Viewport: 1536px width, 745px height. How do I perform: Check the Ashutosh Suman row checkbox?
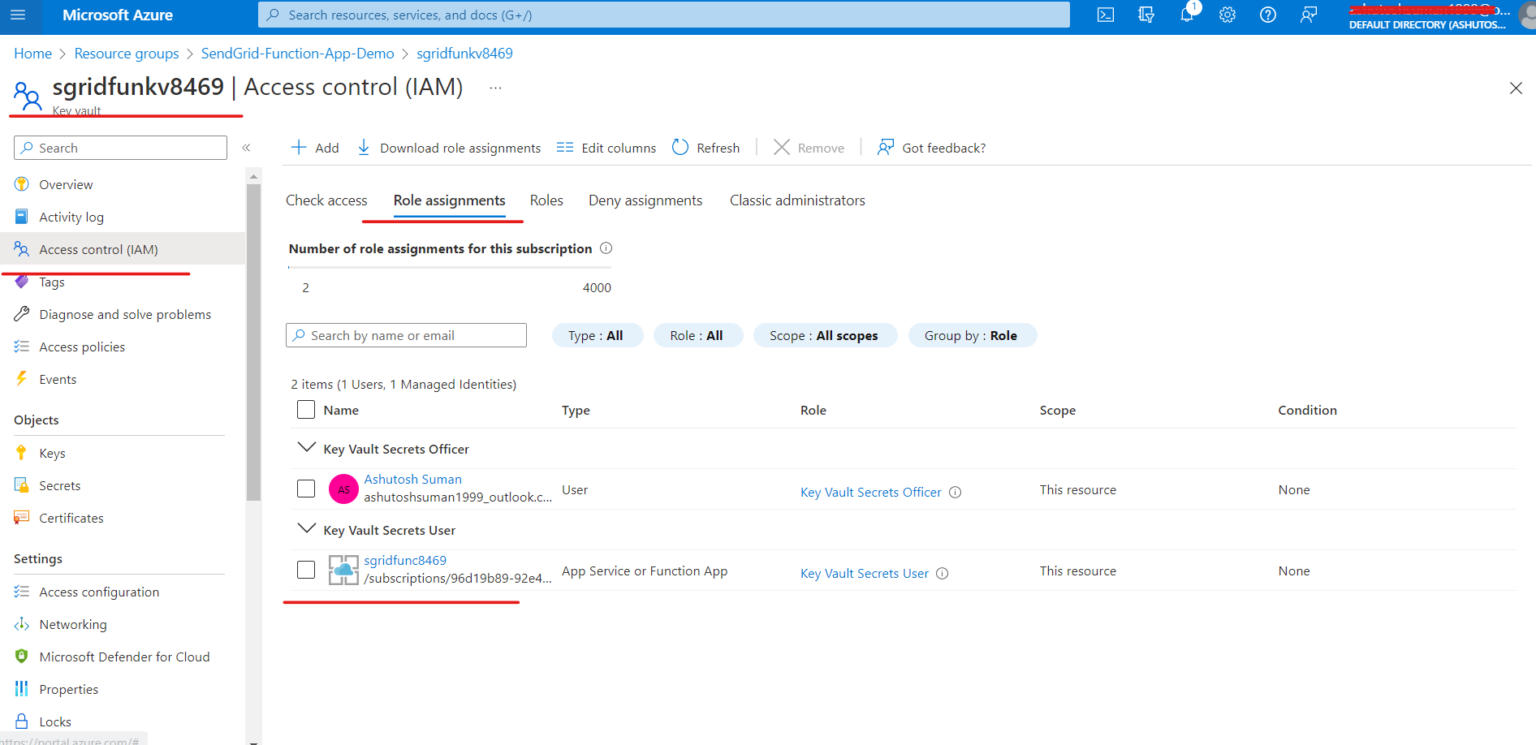[305, 488]
